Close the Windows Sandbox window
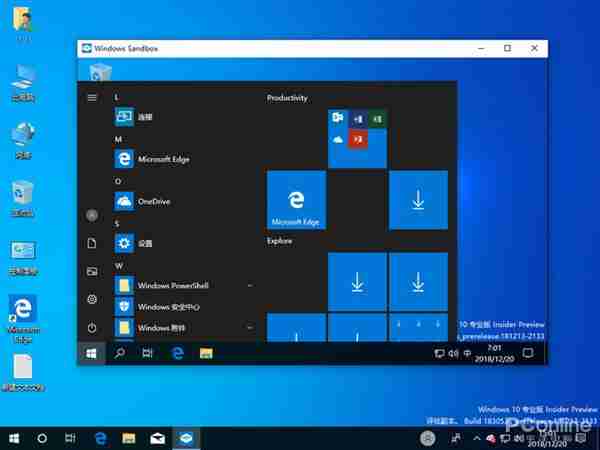This screenshot has width=600, height=450. [x=534, y=48]
